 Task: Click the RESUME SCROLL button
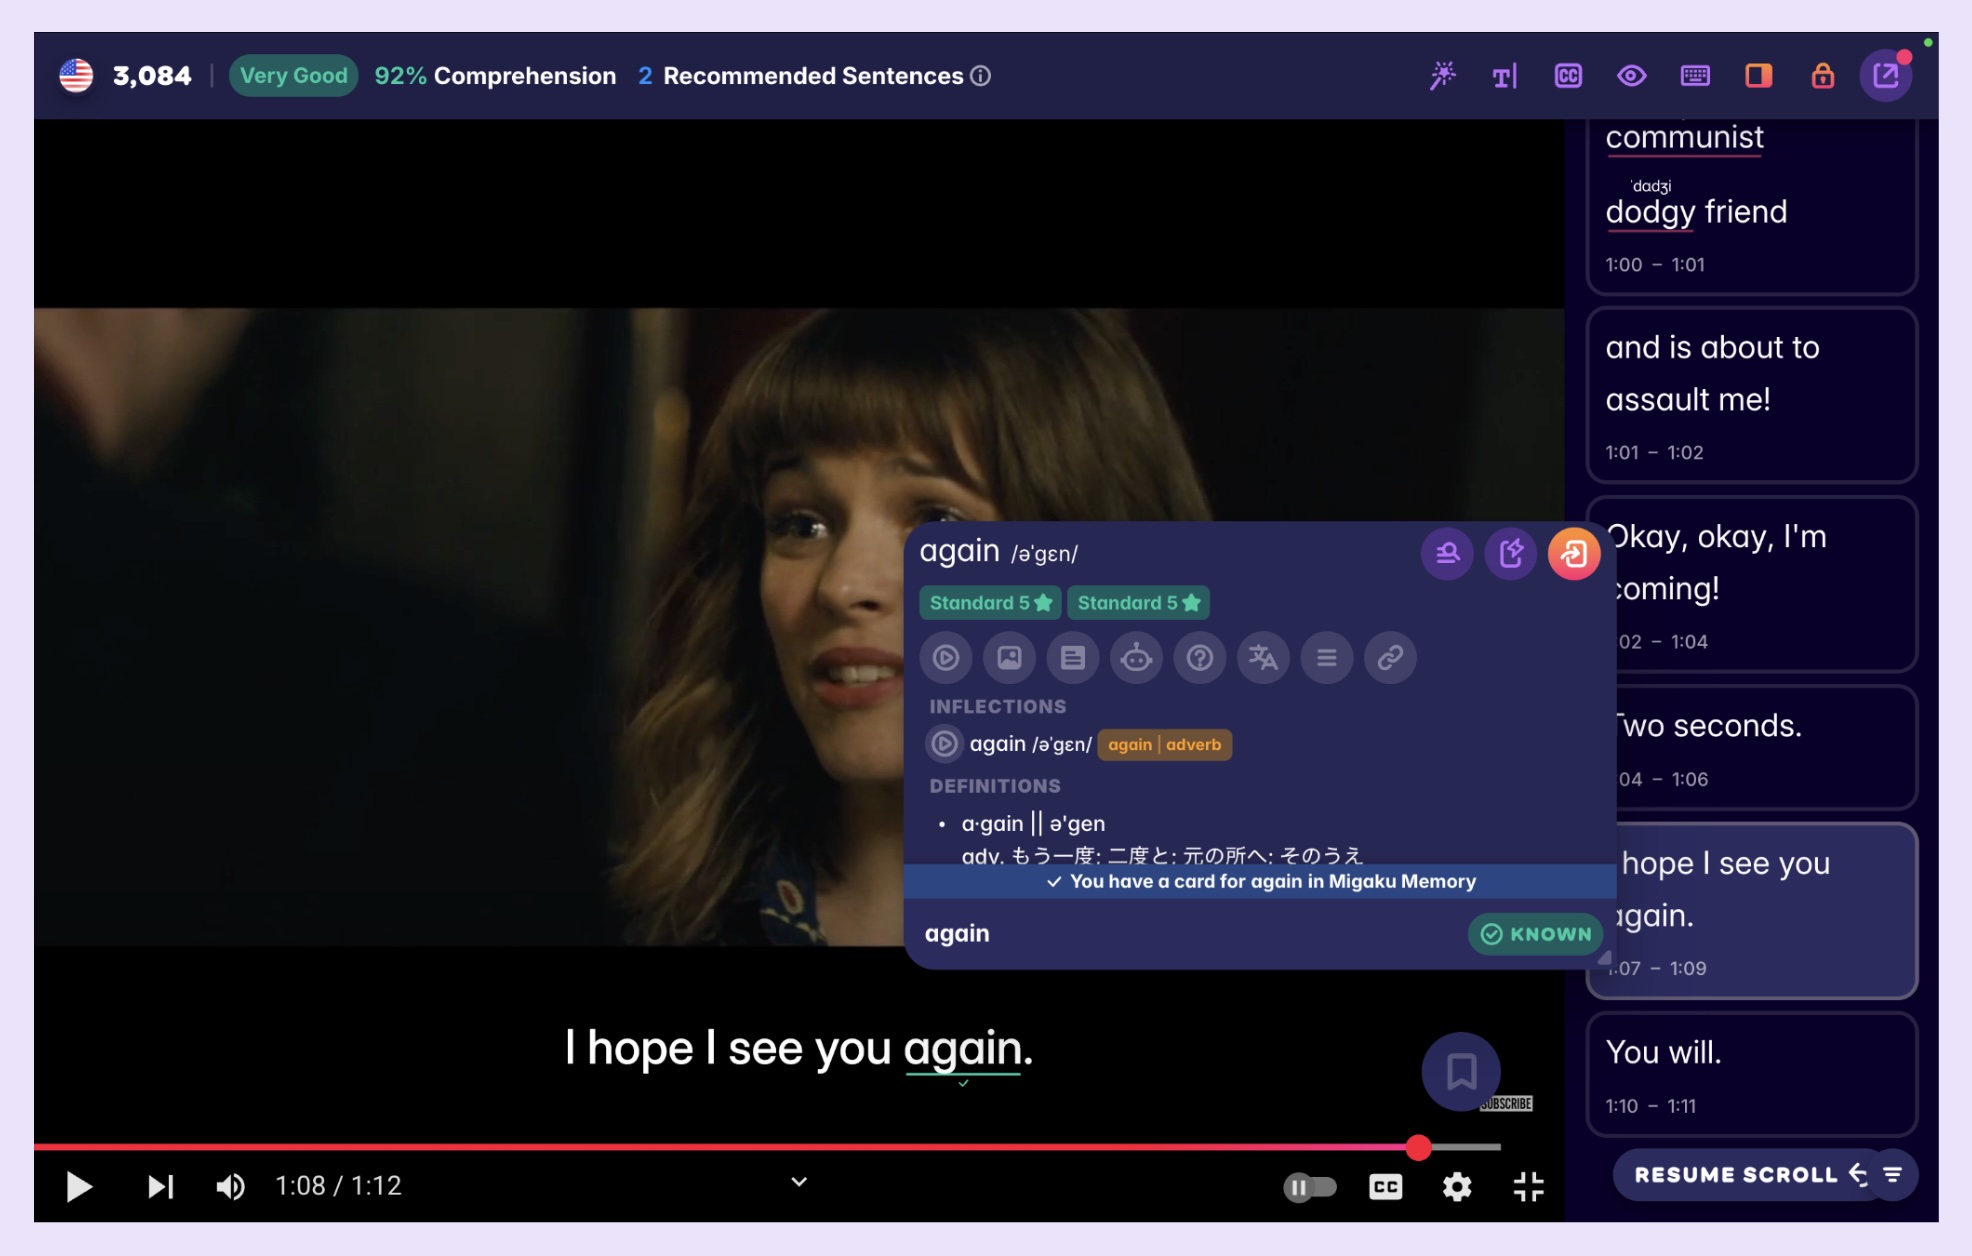1736,1175
